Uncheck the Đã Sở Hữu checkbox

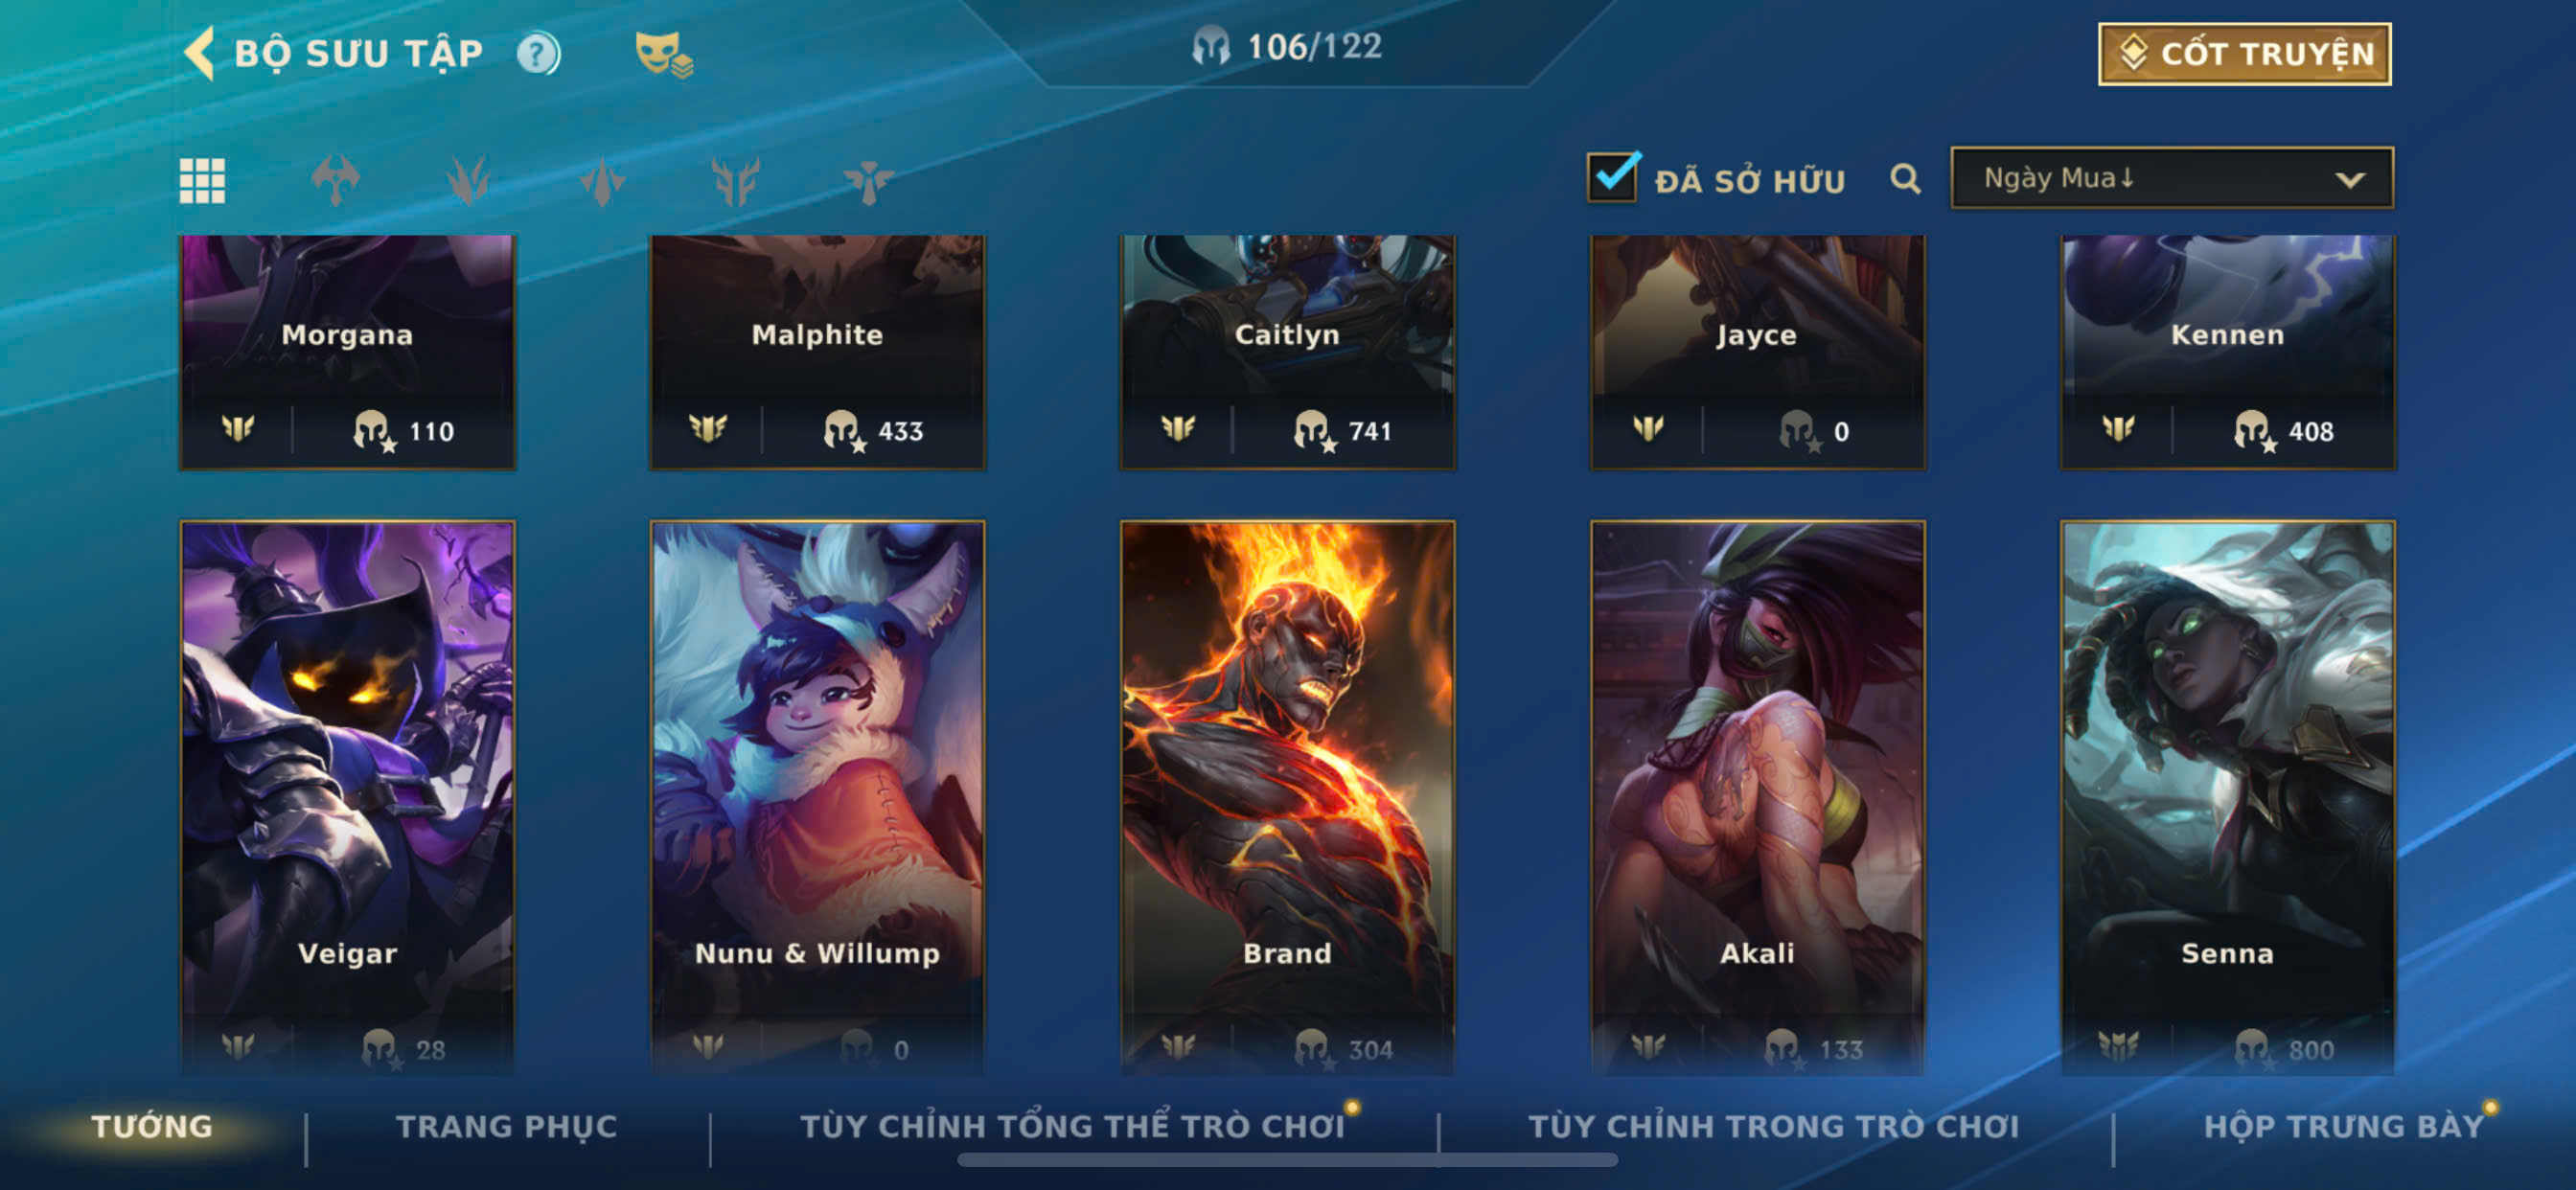point(1612,177)
